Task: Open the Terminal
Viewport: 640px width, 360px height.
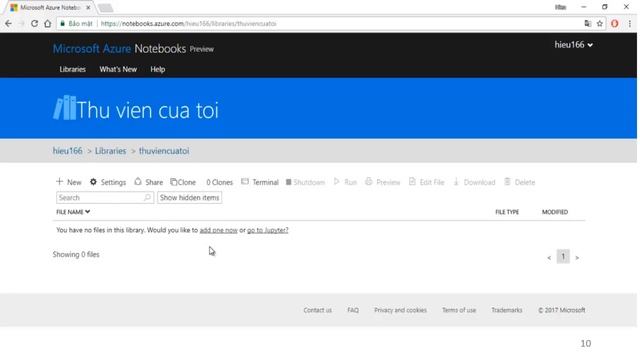Action: pos(260,182)
